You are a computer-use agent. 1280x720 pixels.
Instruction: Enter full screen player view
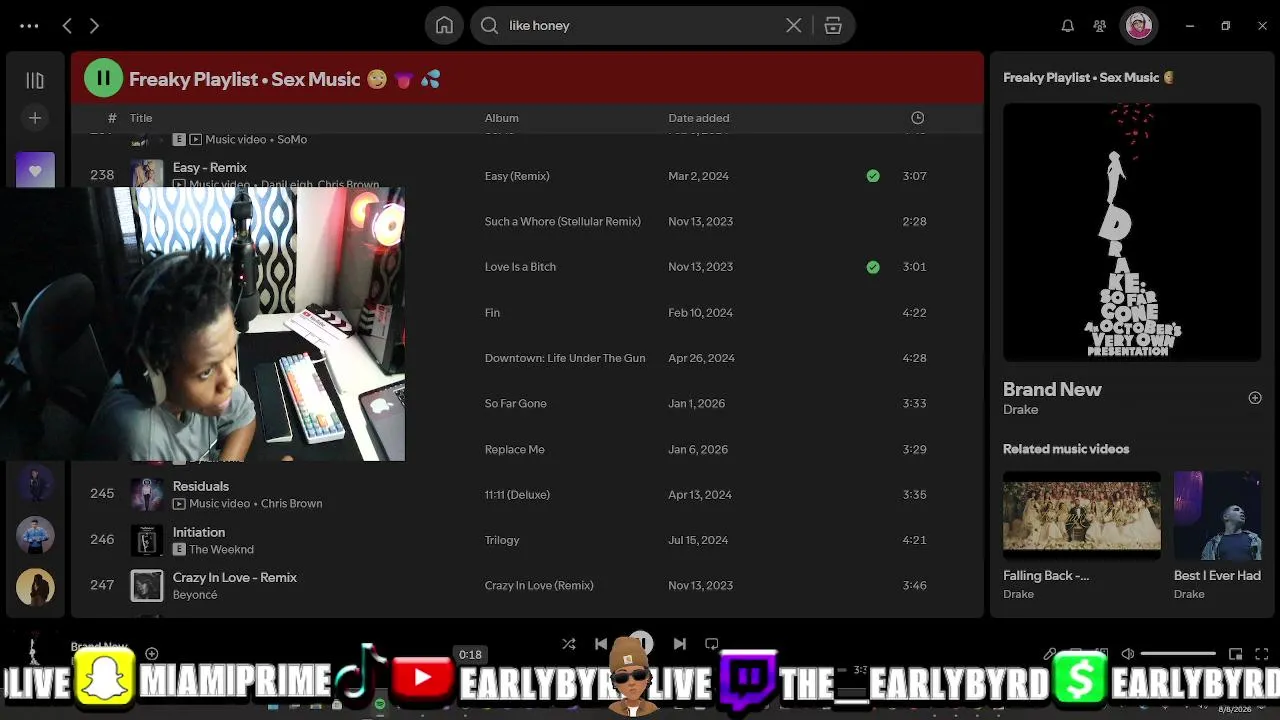[x=1262, y=654]
